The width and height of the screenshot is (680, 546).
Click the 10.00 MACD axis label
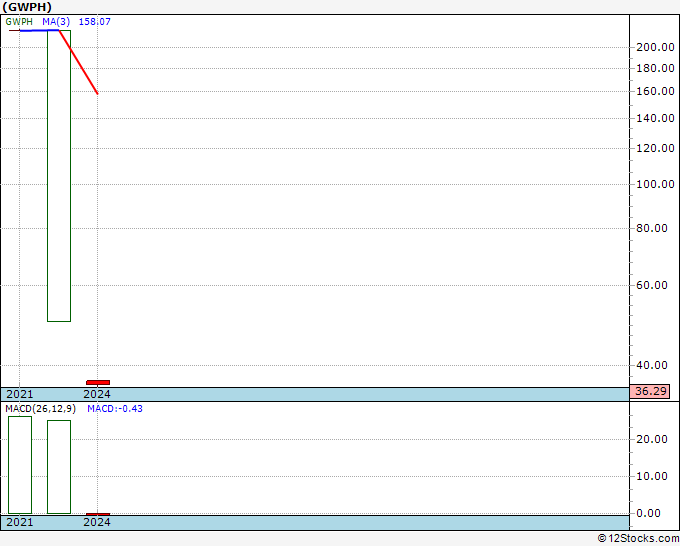[652, 476]
